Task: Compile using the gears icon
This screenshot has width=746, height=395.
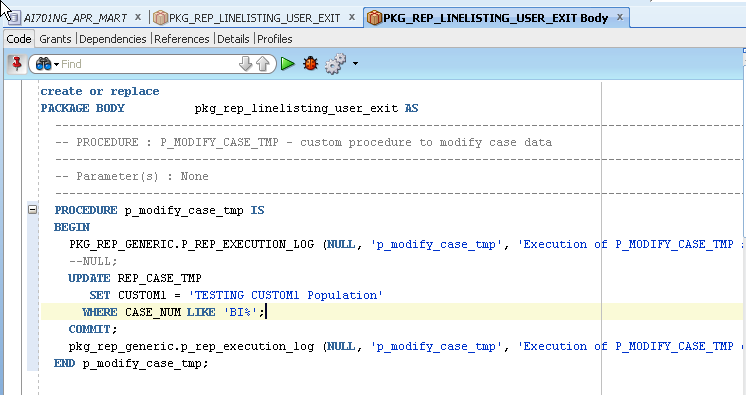Action: pyautogui.click(x=335, y=63)
